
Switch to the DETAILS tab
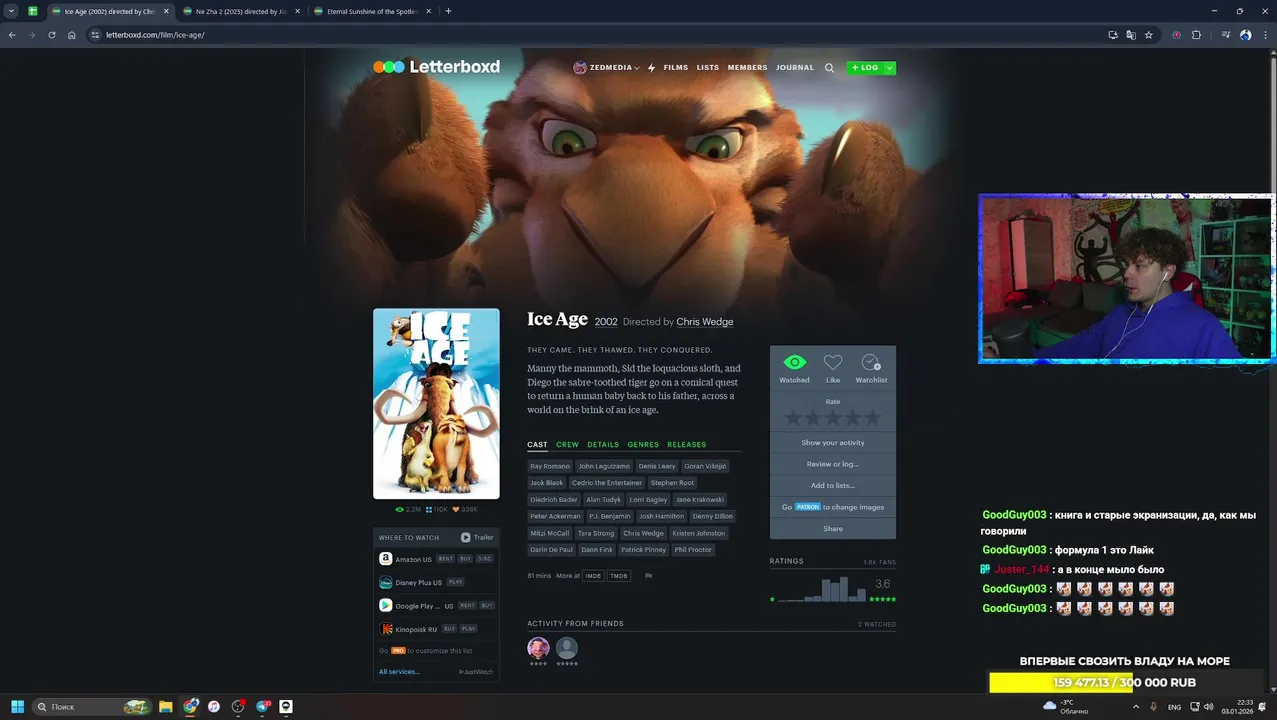(x=603, y=445)
